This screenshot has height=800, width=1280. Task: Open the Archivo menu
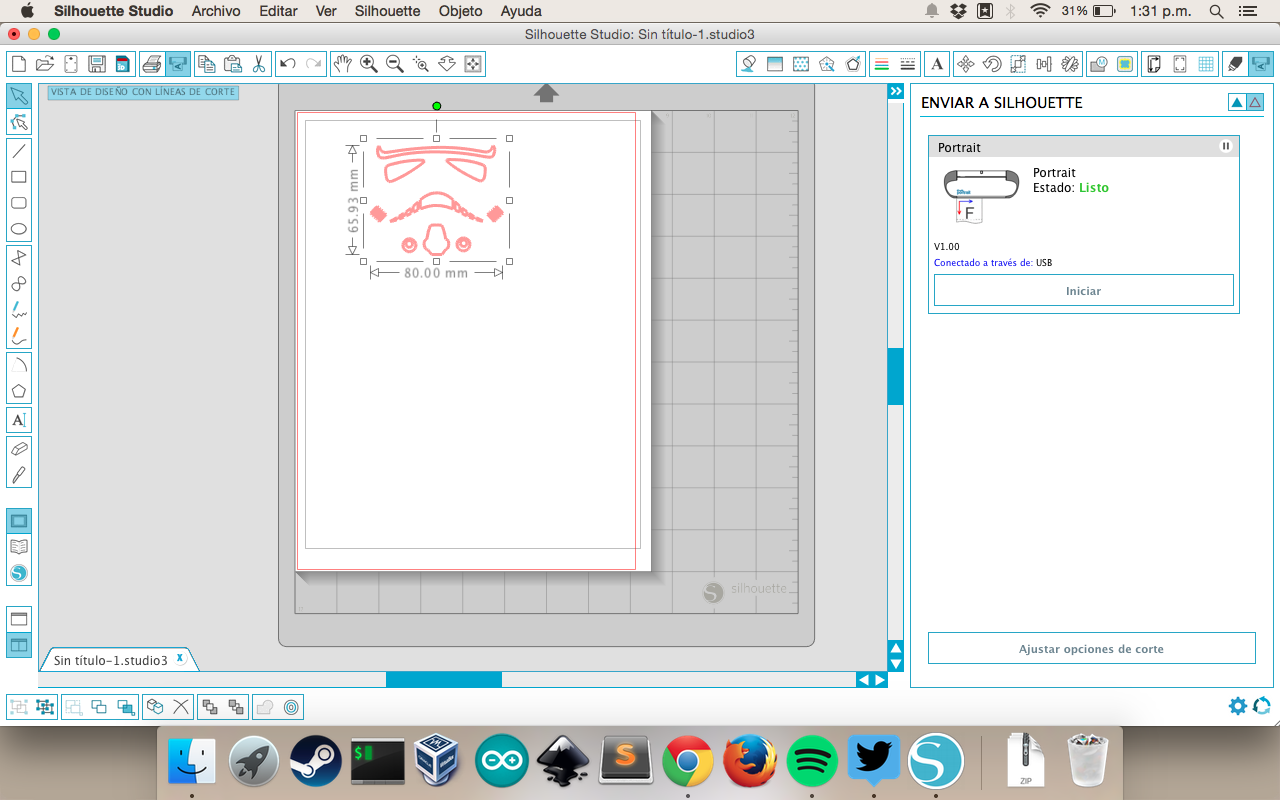pyautogui.click(x=216, y=11)
